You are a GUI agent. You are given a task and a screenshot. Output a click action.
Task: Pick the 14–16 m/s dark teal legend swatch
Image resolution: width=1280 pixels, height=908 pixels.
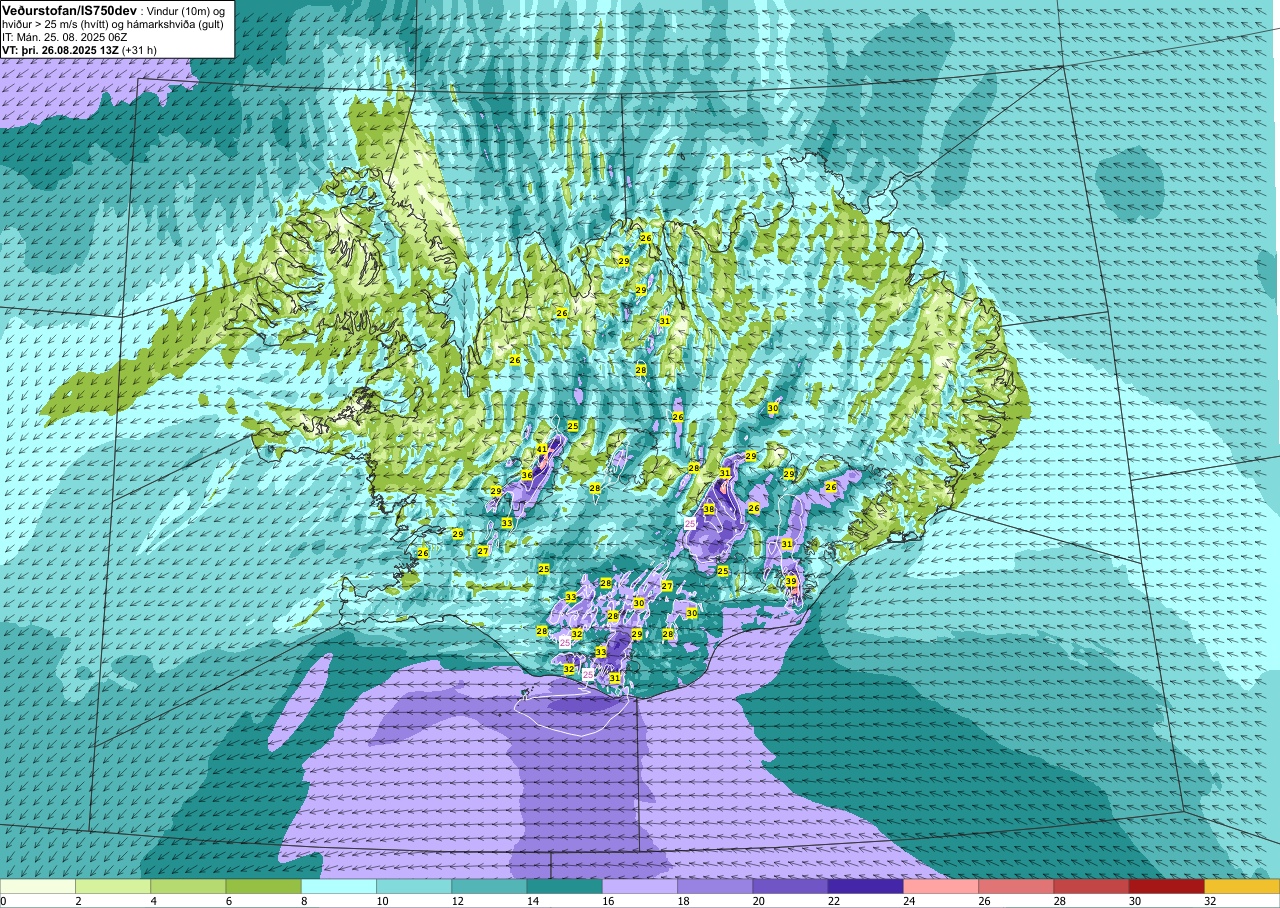click(x=565, y=886)
